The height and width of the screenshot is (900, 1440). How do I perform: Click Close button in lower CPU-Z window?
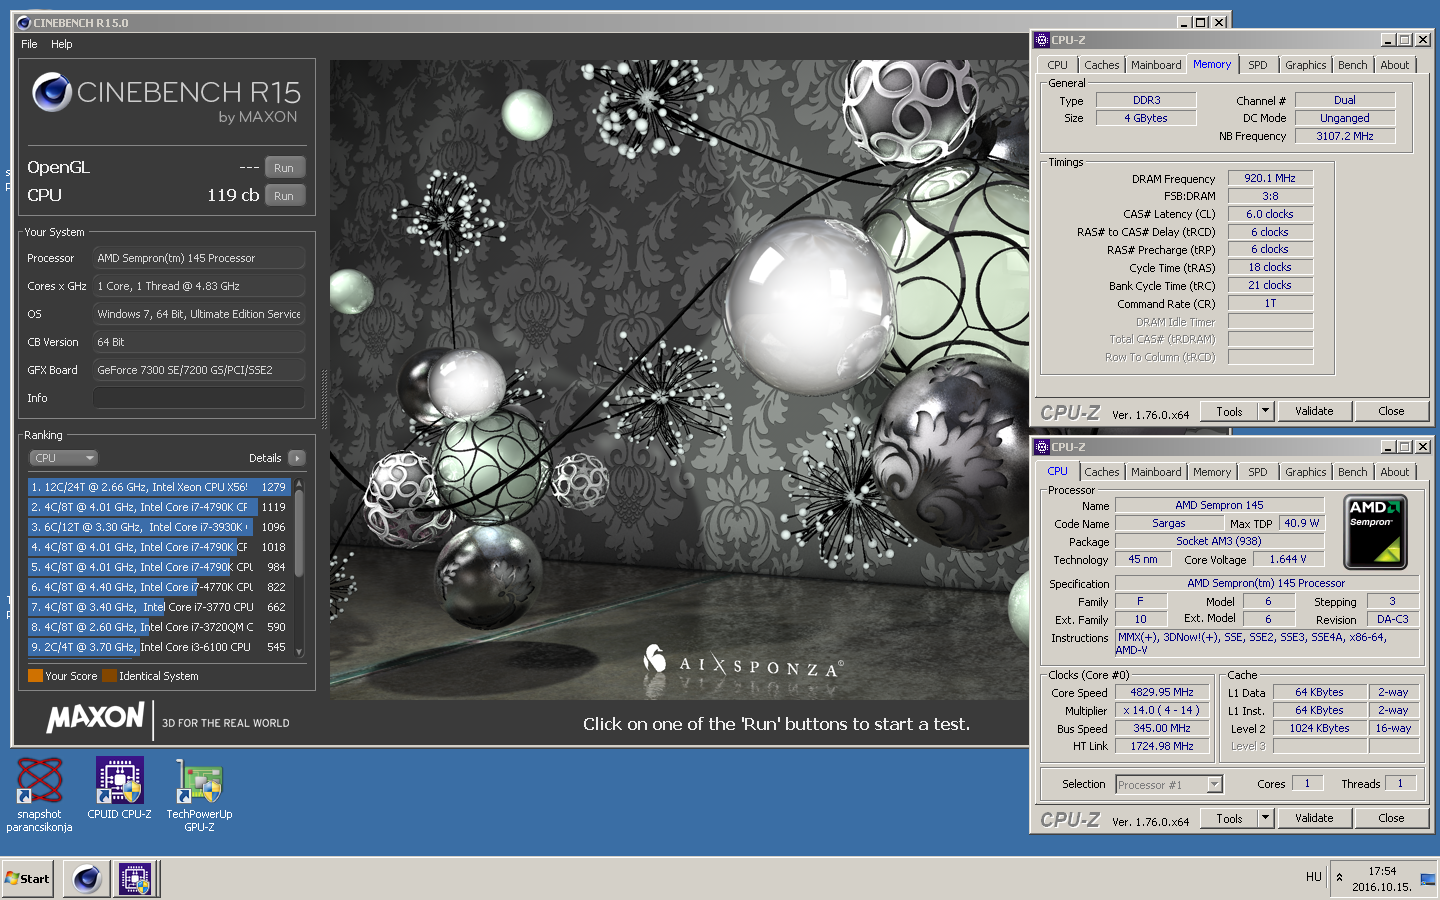(1391, 818)
